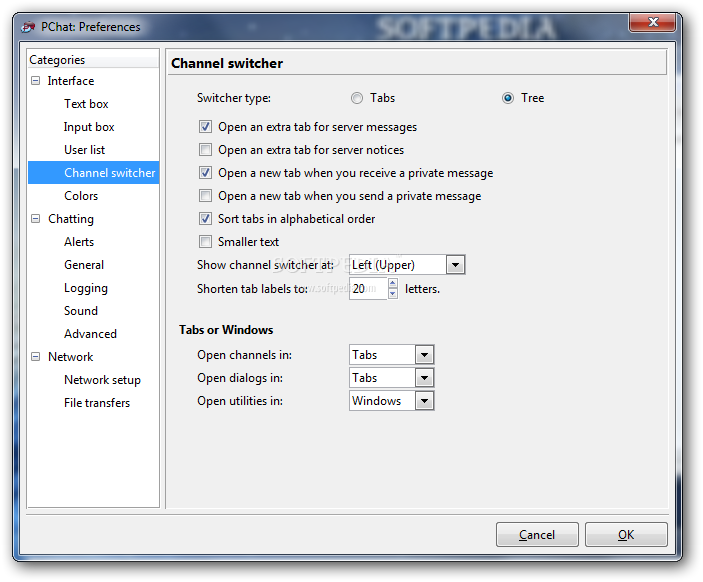Open the General chatting category

84,265
